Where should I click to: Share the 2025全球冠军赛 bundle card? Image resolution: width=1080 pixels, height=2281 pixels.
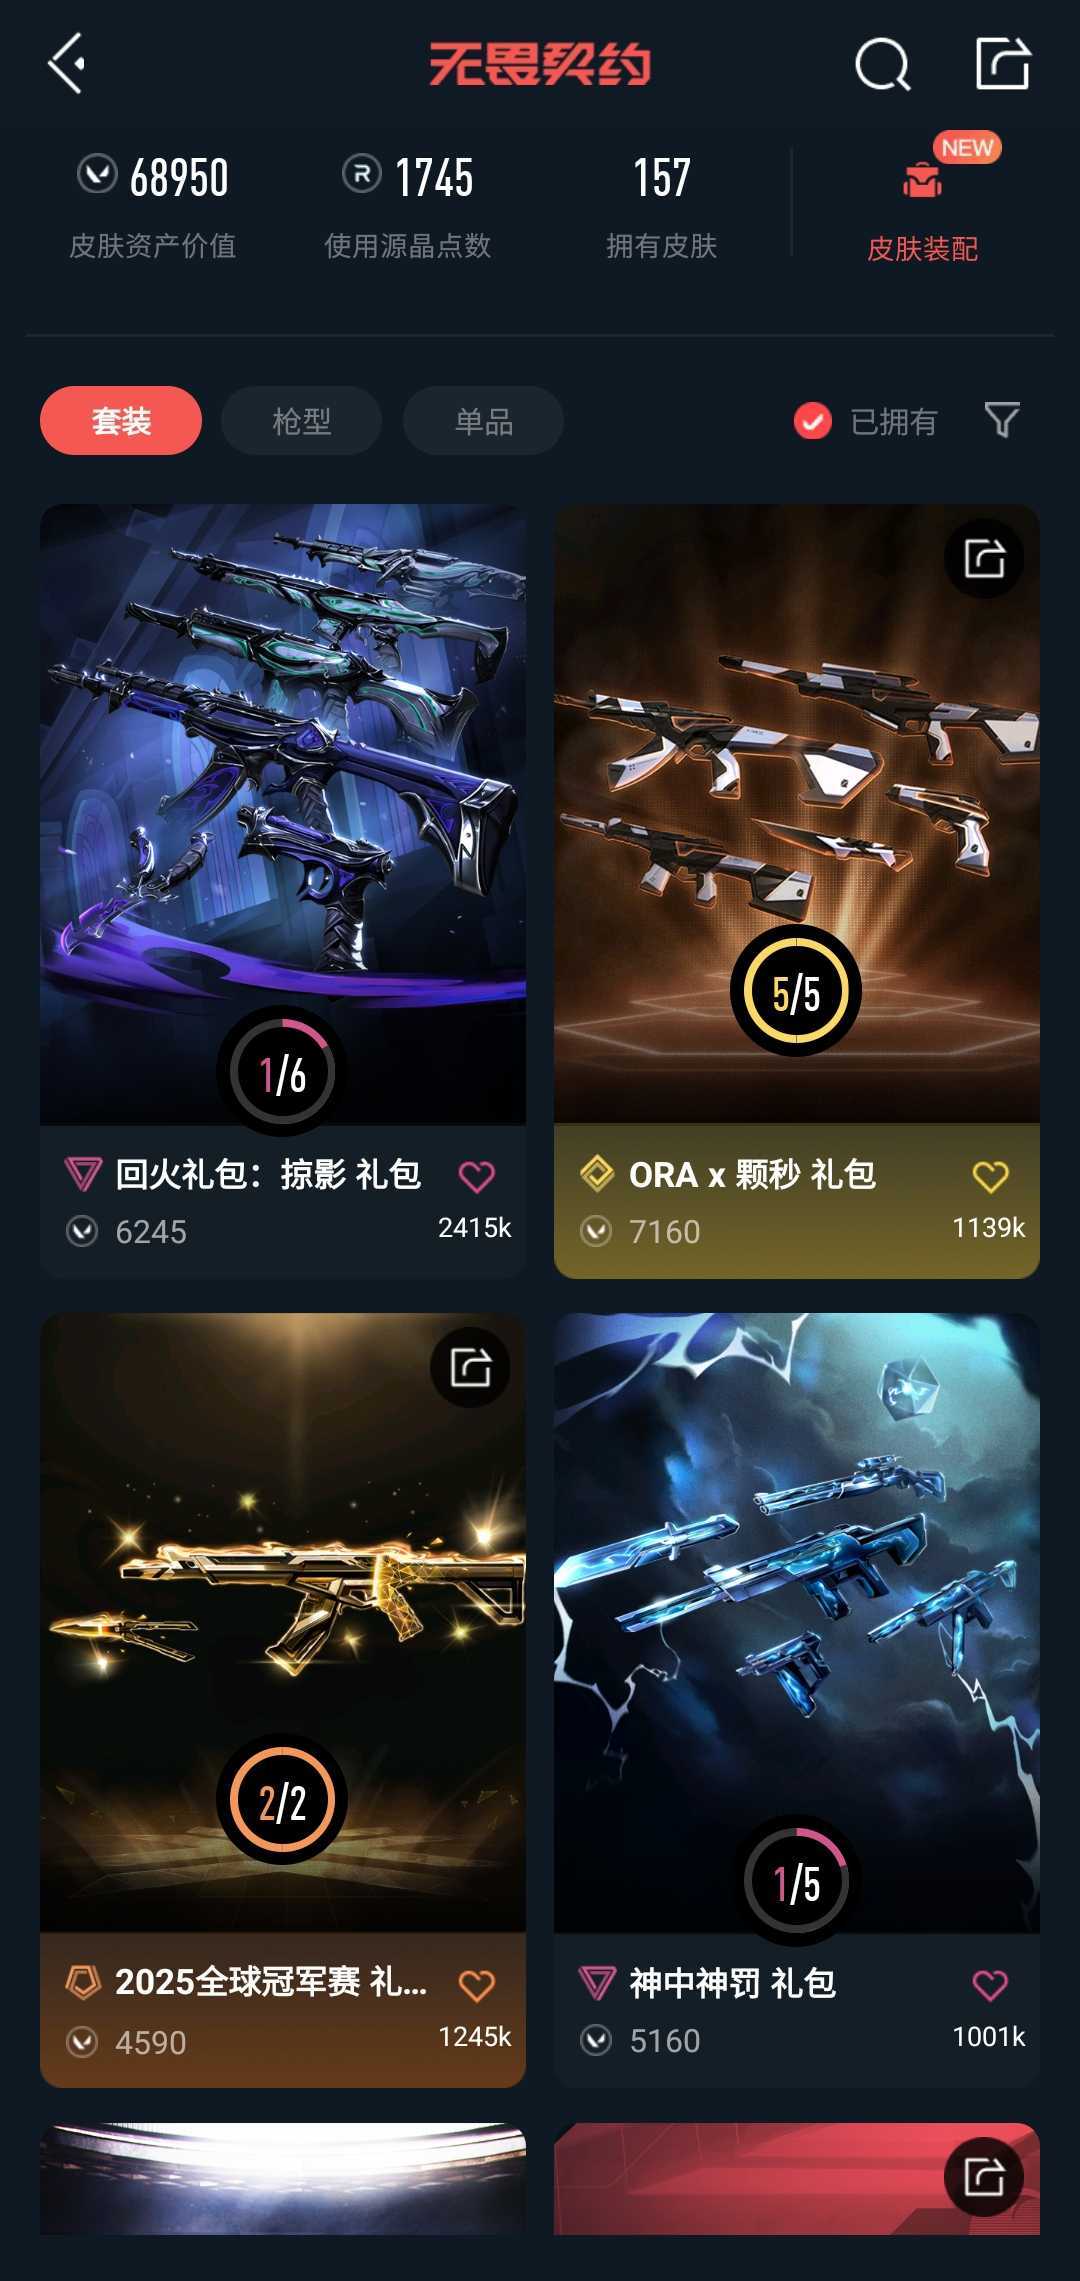[470, 1367]
